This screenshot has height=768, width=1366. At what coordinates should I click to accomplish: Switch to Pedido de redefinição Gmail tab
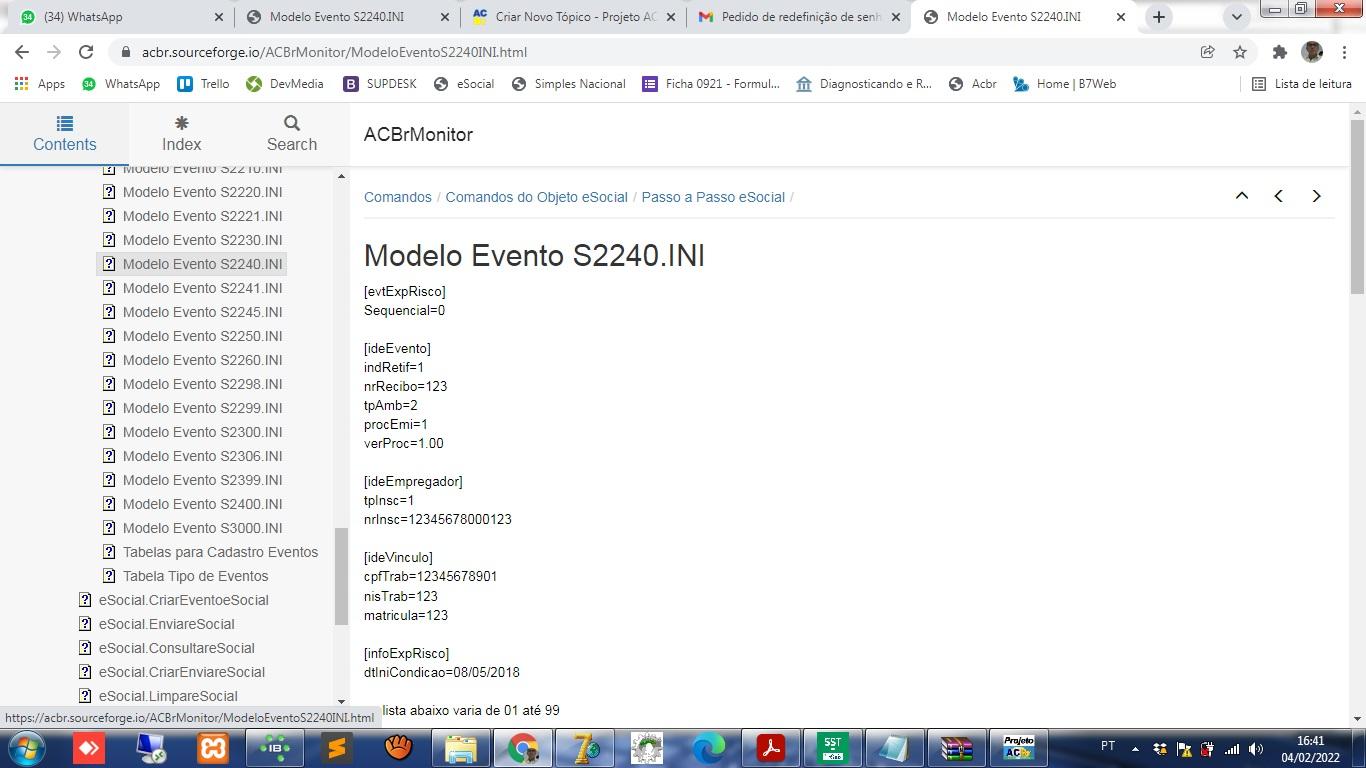click(x=800, y=17)
